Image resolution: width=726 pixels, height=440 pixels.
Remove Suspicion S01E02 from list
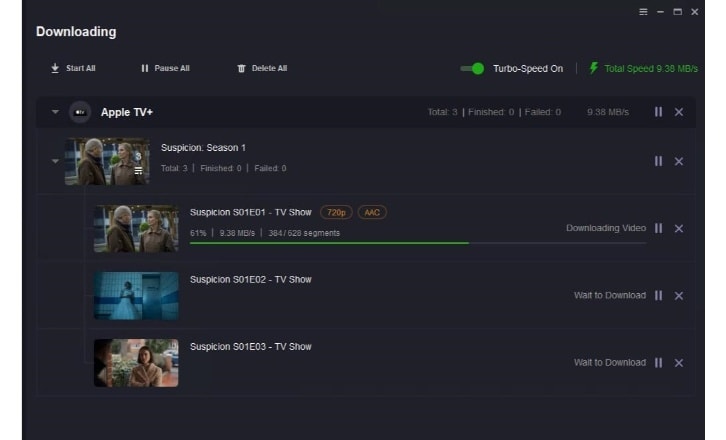(x=679, y=295)
